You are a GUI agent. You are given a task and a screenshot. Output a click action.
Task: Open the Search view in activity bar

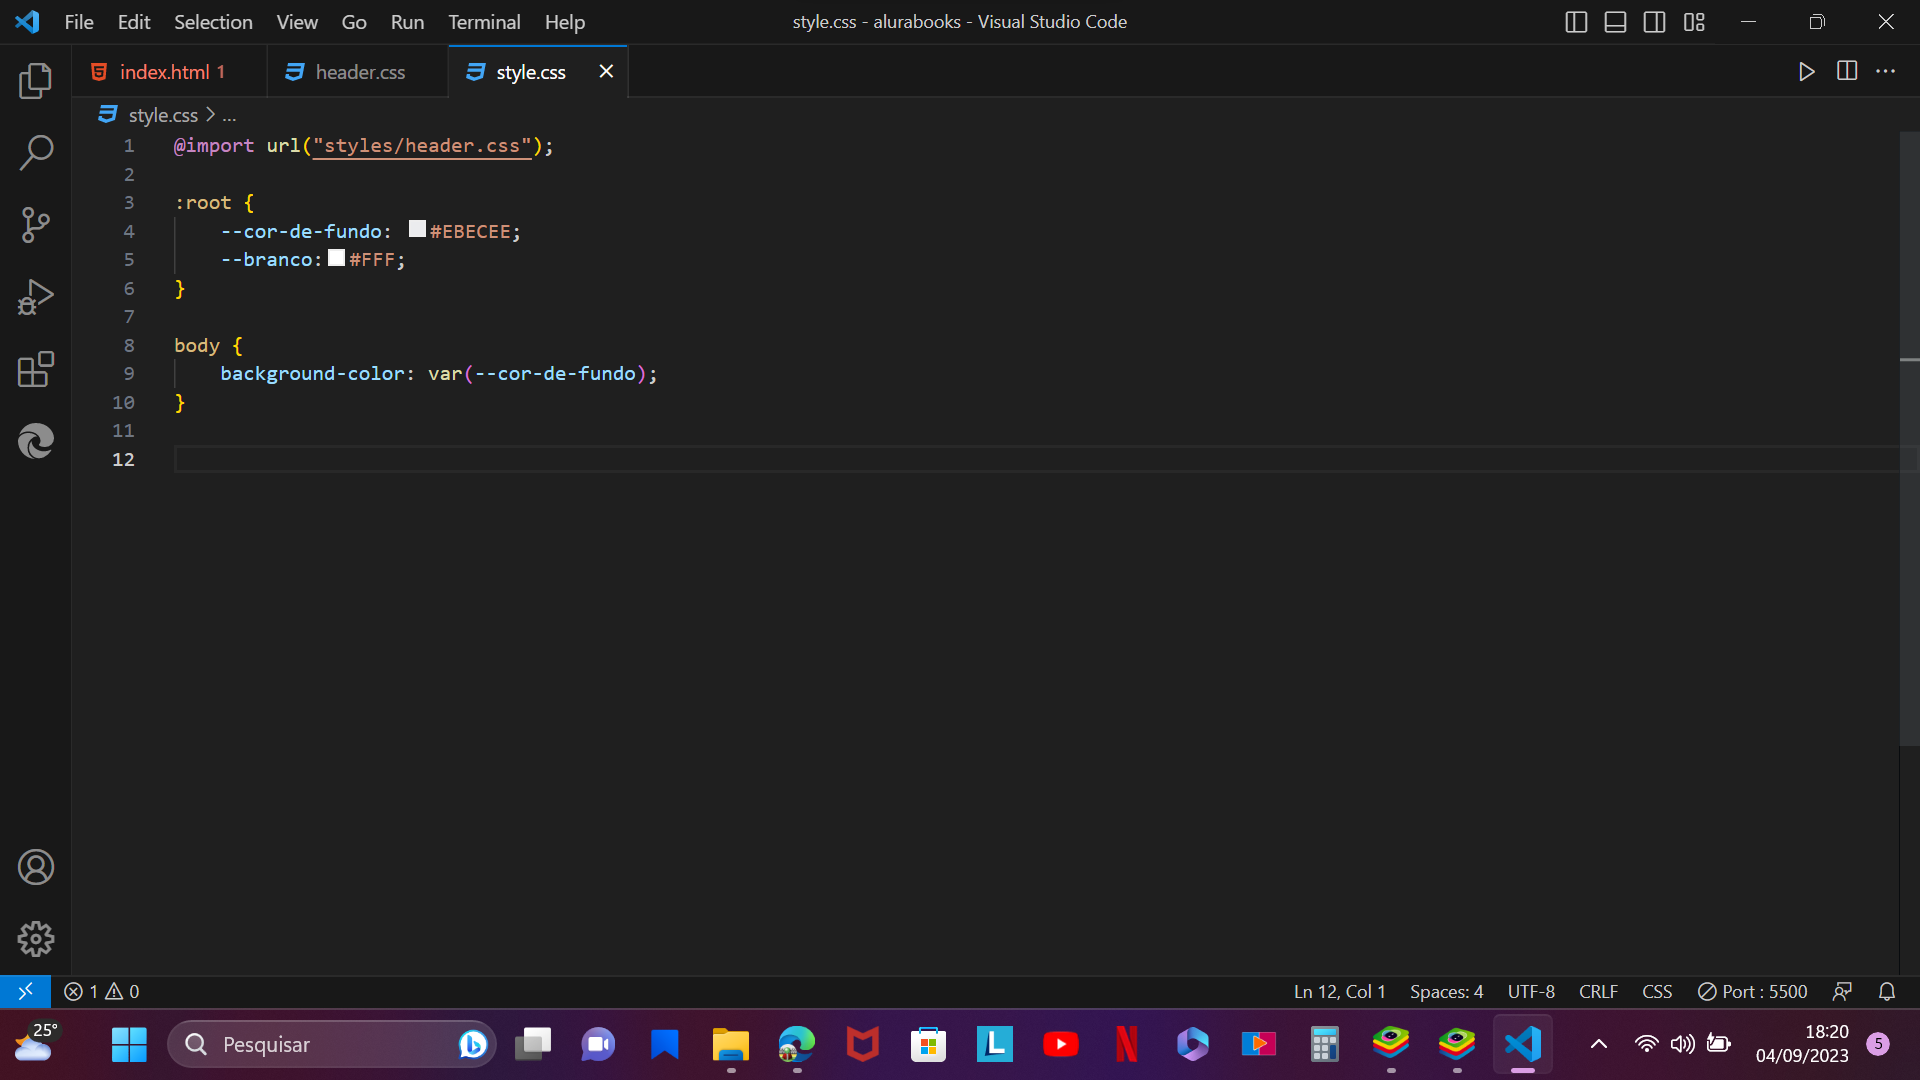tap(36, 153)
